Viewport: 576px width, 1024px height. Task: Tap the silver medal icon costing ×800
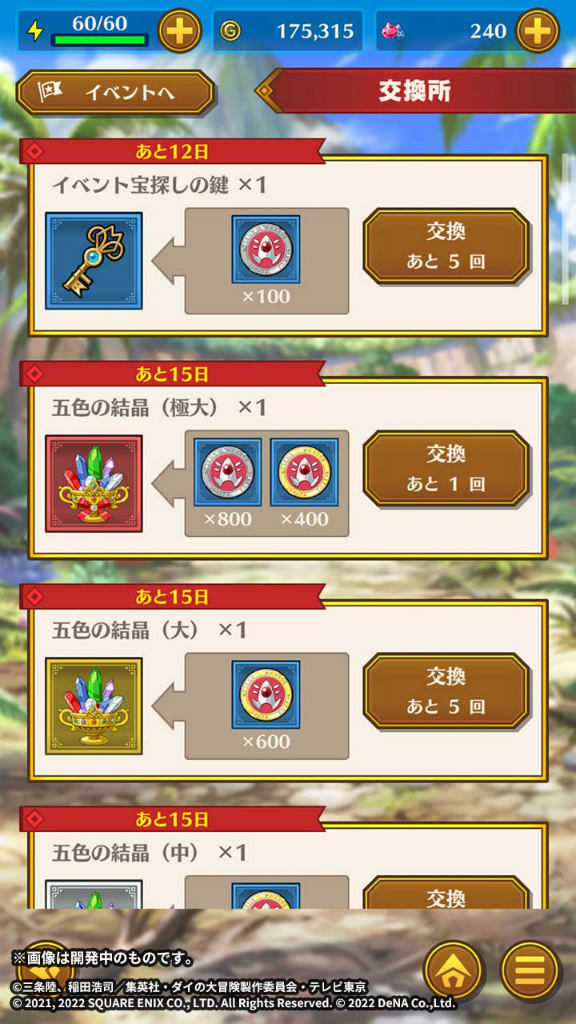click(228, 472)
